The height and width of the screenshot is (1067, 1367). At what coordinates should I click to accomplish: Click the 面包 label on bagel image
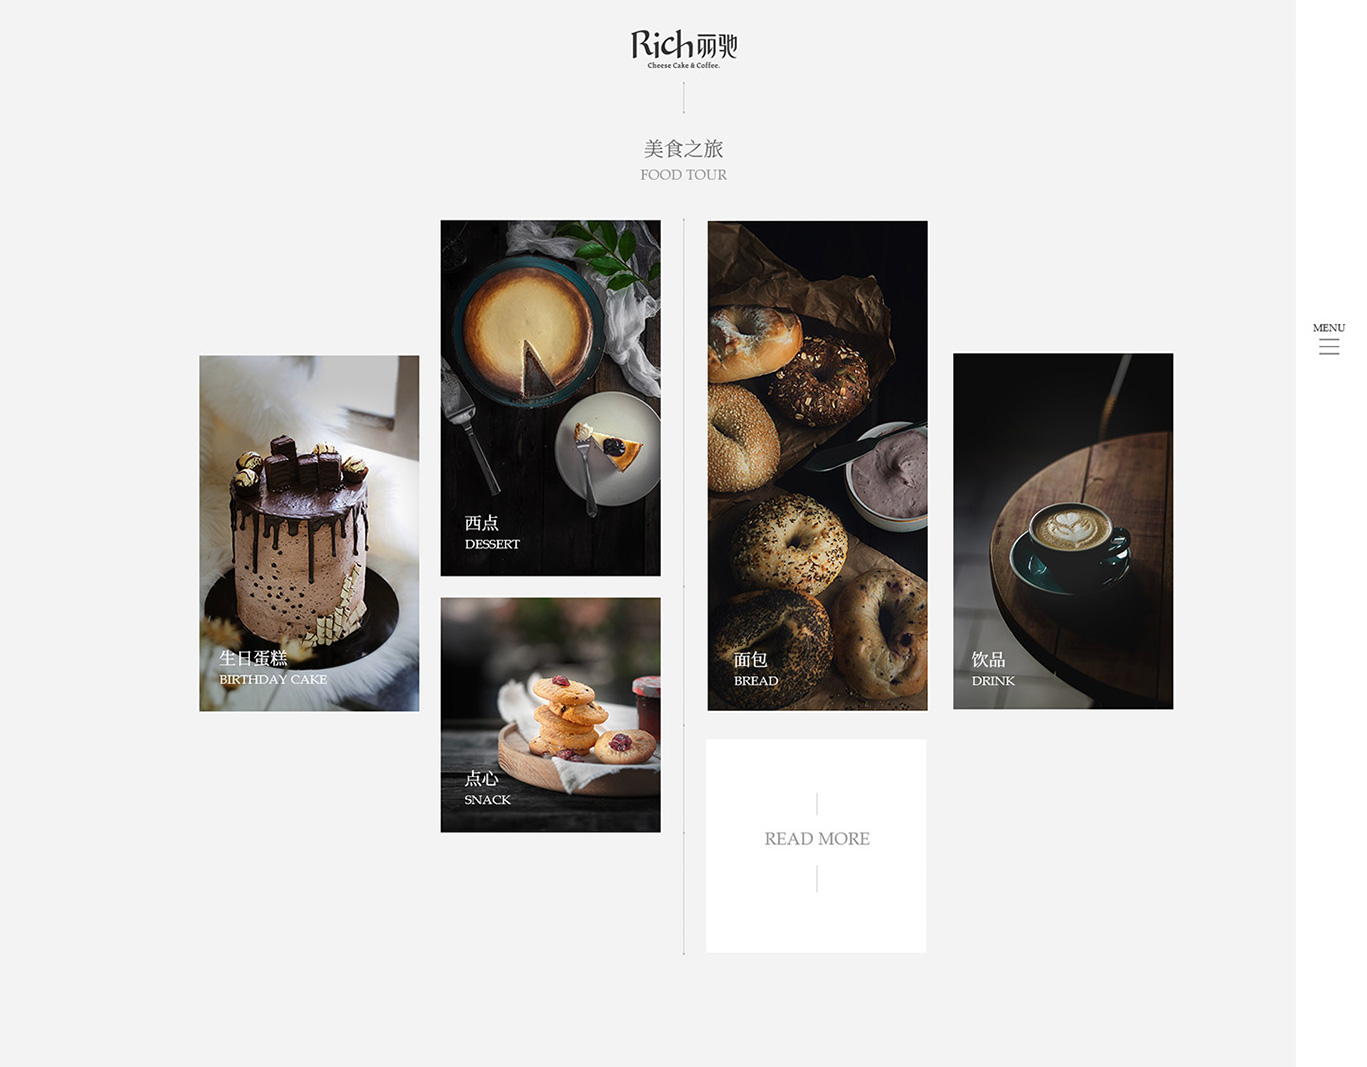pyautogui.click(x=751, y=659)
